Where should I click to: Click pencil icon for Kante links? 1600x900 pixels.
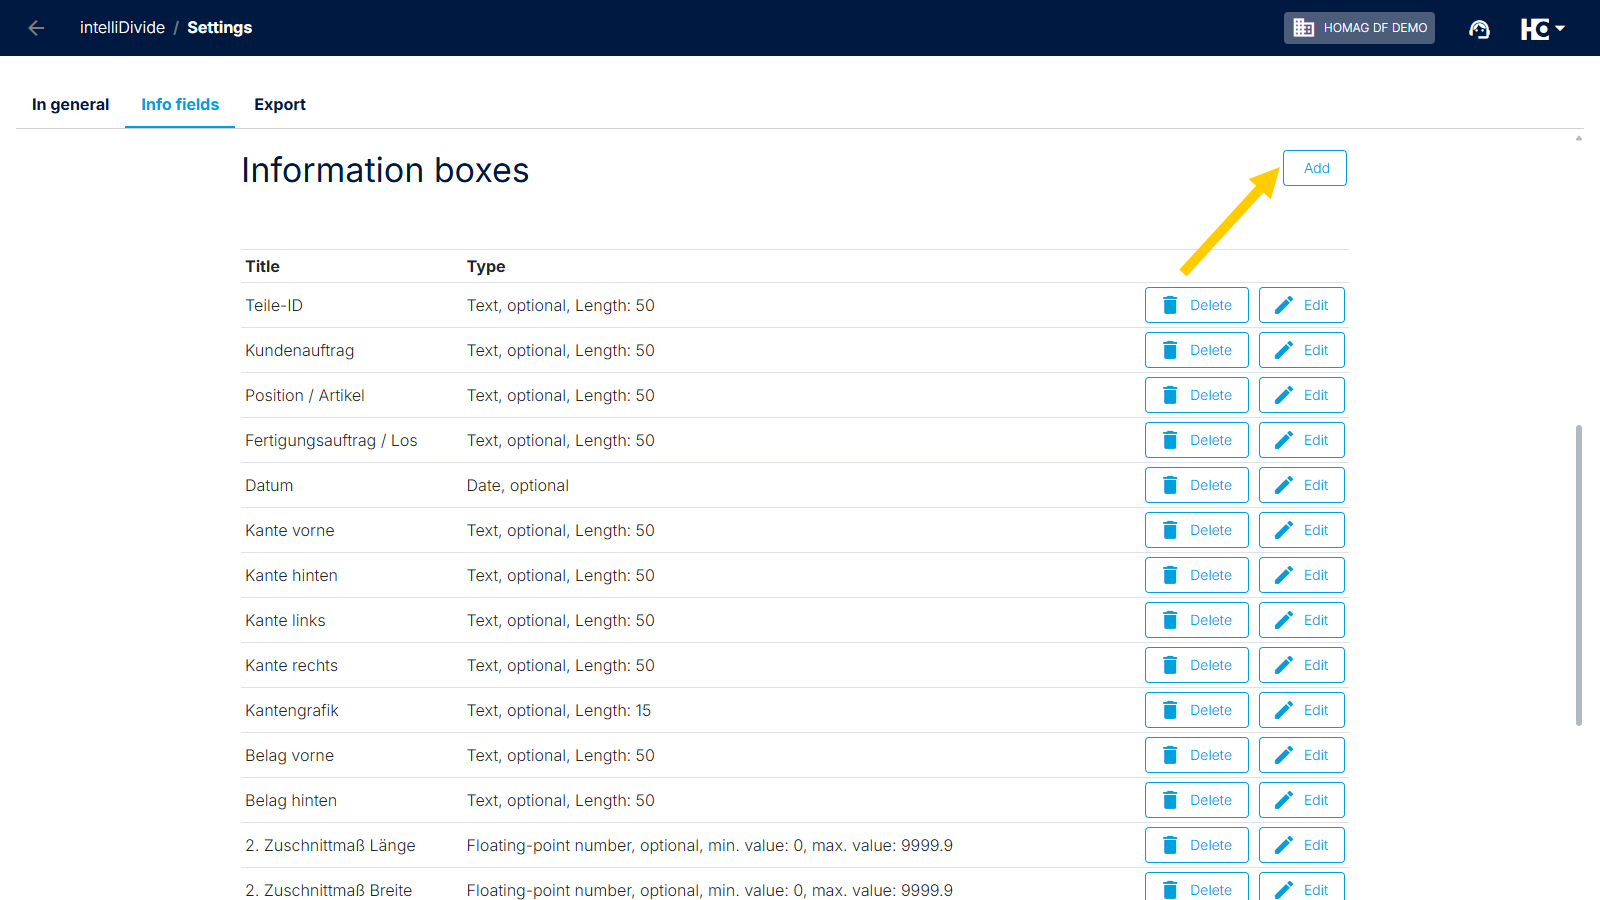(1284, 620)
